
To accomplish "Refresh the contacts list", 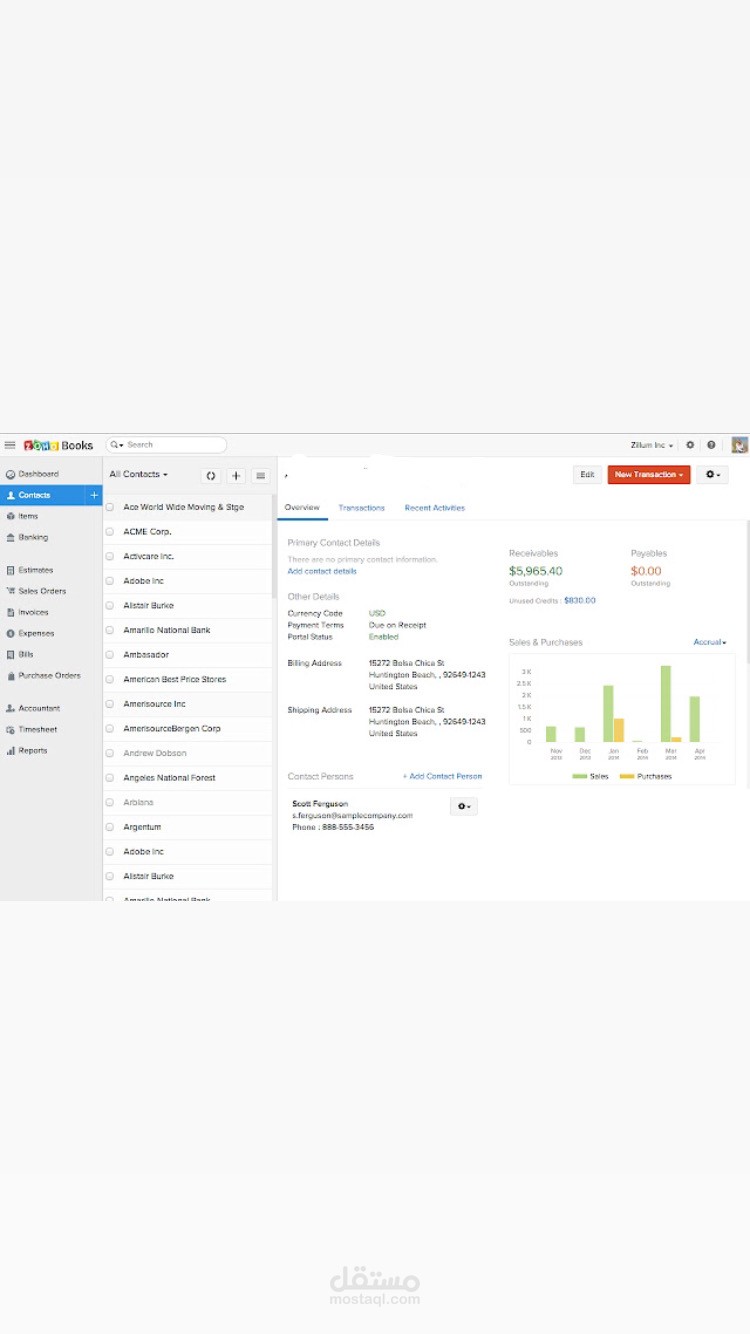I will [211, 476].
